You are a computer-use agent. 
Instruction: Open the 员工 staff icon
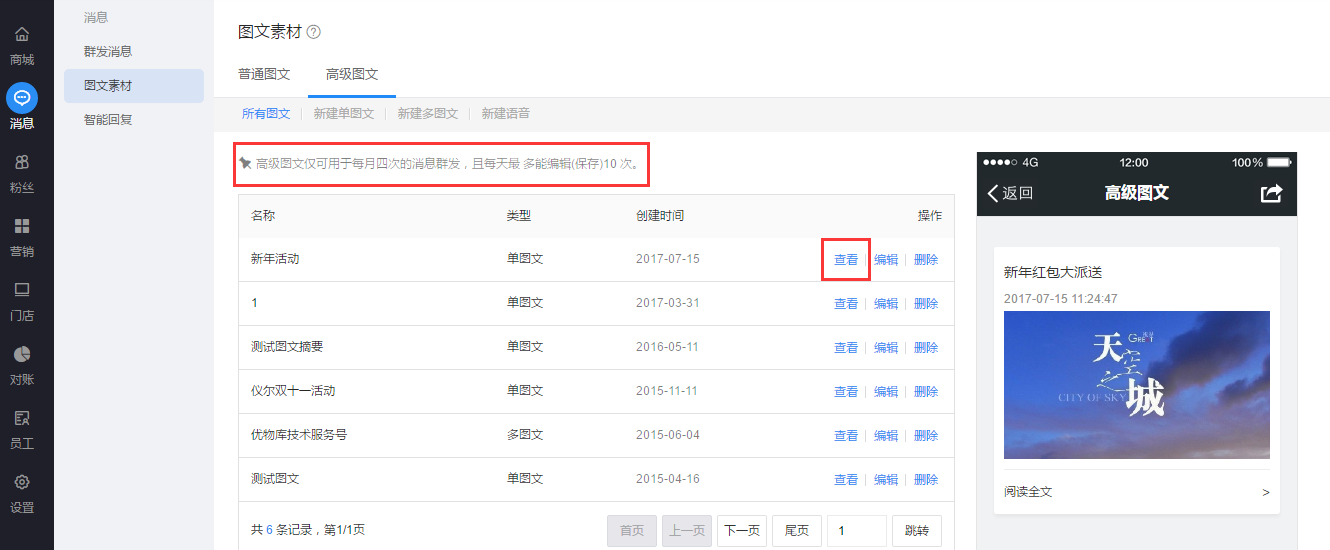pos(22,418)
